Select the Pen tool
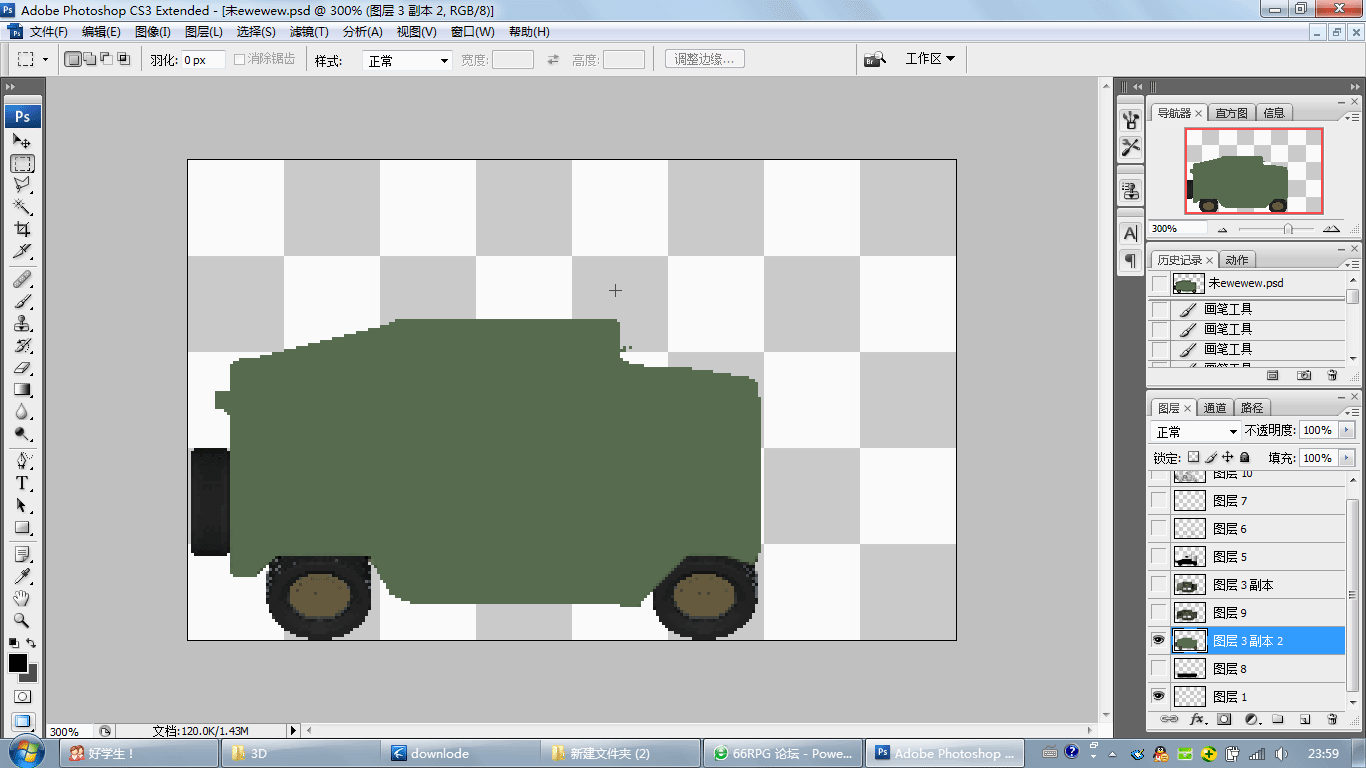Viewport: 1366px width, 768px height. coord(22,461)
